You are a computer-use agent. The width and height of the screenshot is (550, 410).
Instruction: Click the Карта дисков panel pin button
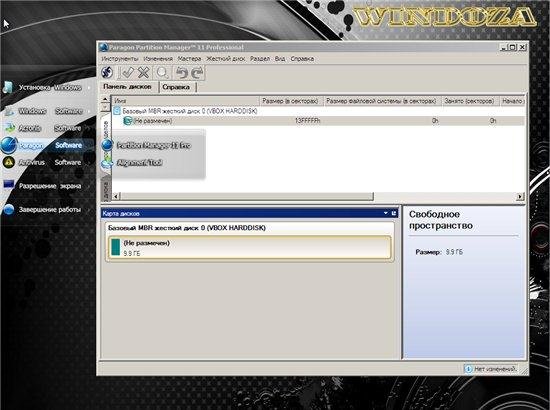point(394,213)
